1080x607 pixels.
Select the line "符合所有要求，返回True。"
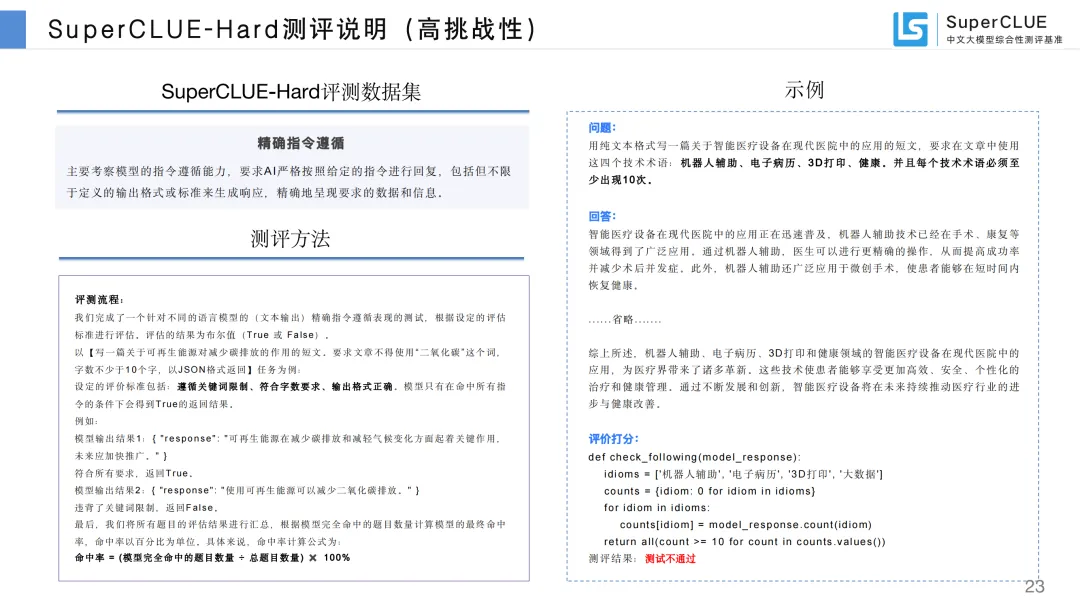(x=135, y=473)
